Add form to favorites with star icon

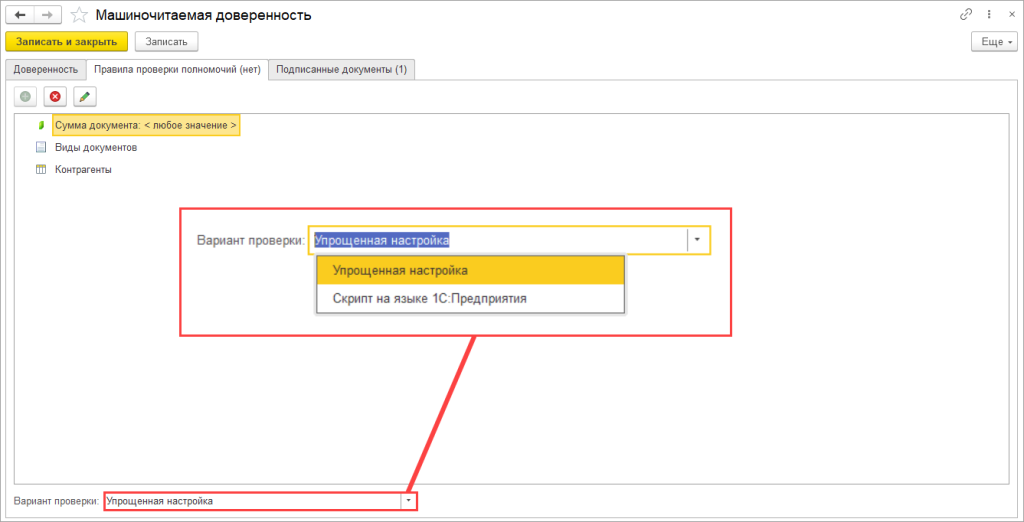coord(78,15)
